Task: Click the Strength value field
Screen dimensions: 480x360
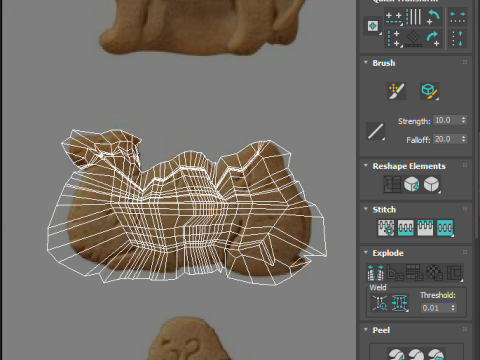Action: tap(446, 120)
